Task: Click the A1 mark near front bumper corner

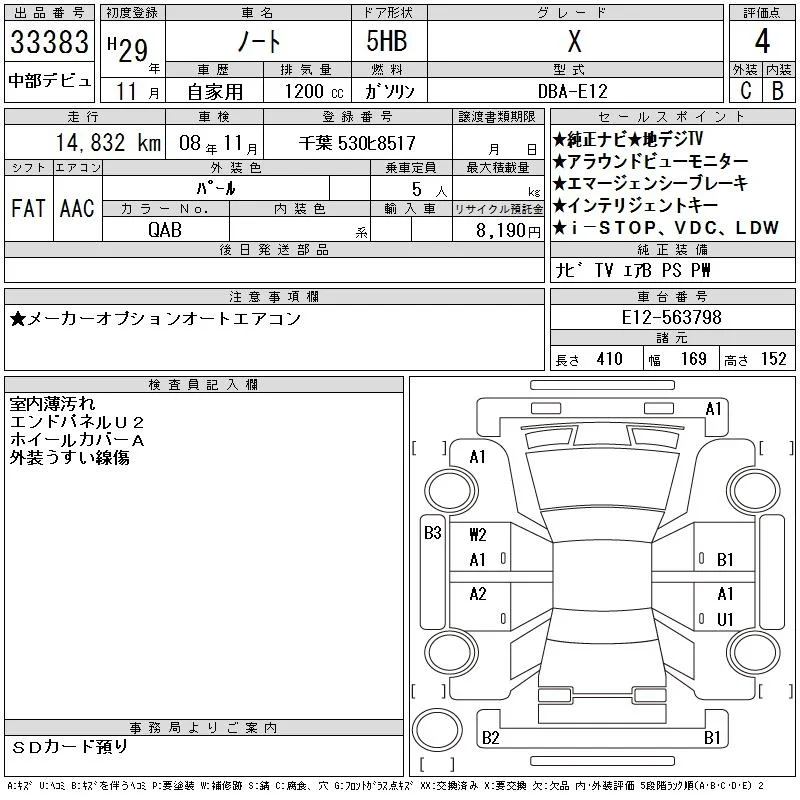Action: (x=713, y=409)
